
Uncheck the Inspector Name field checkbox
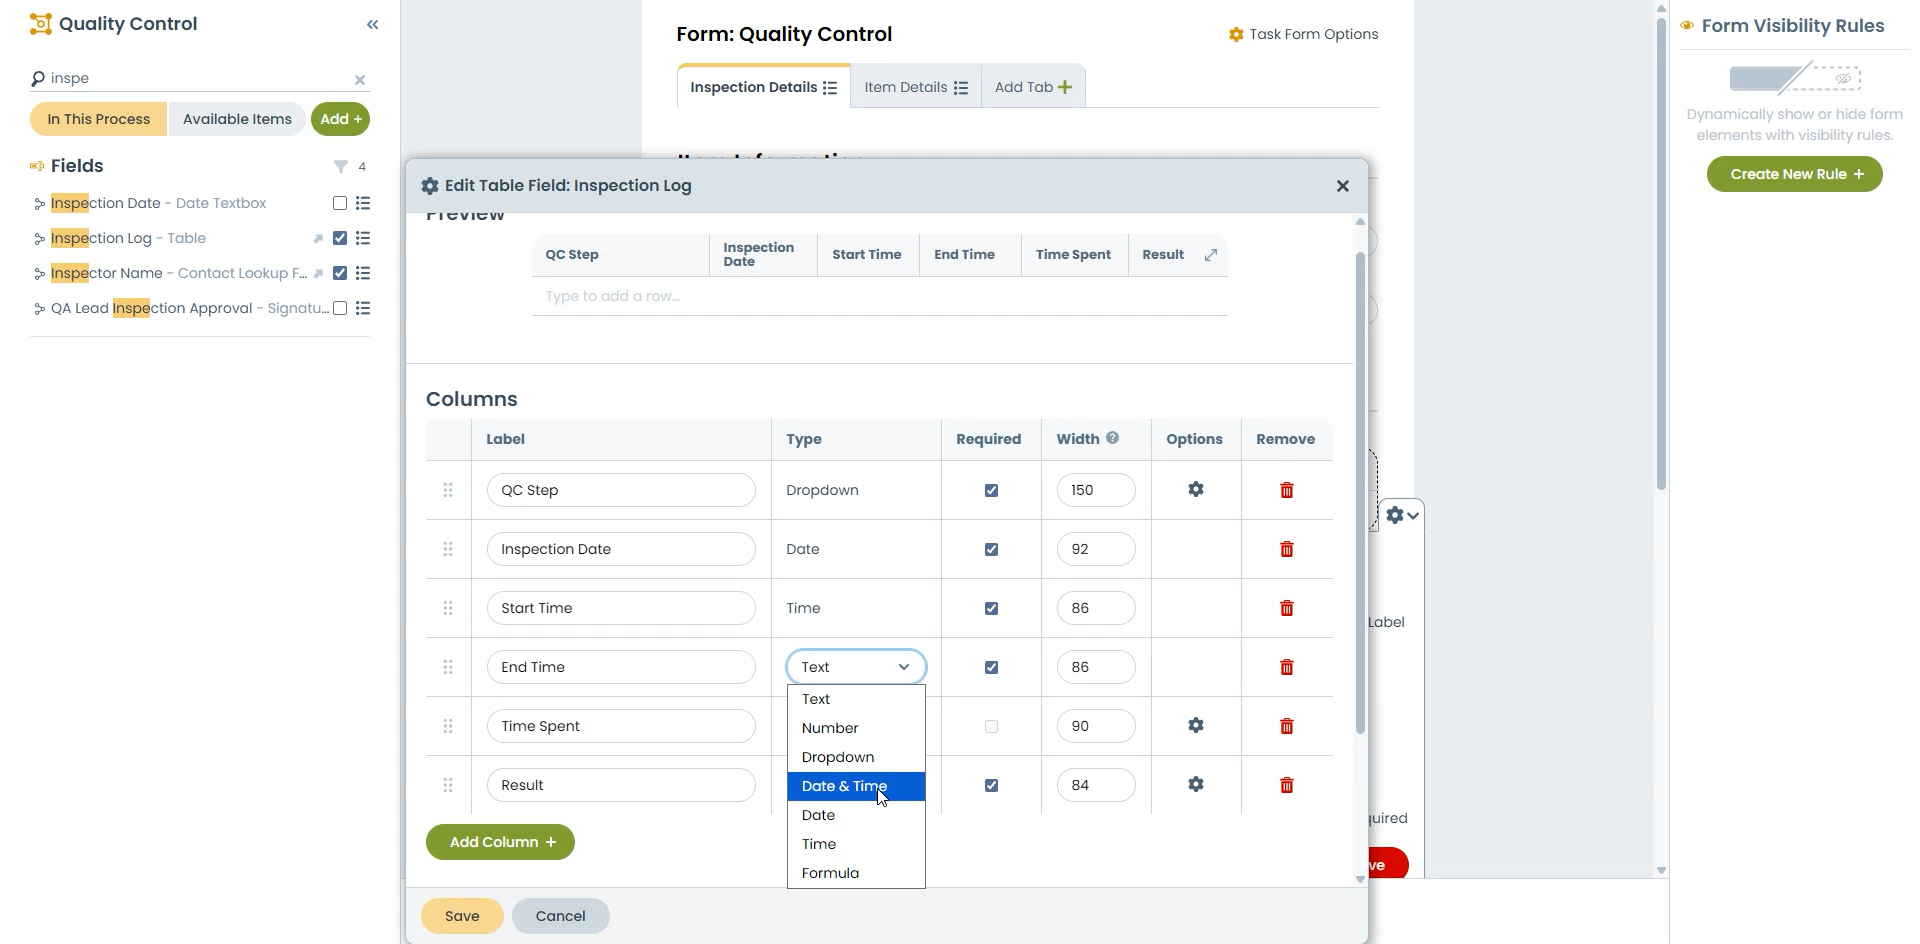(339, 273)
